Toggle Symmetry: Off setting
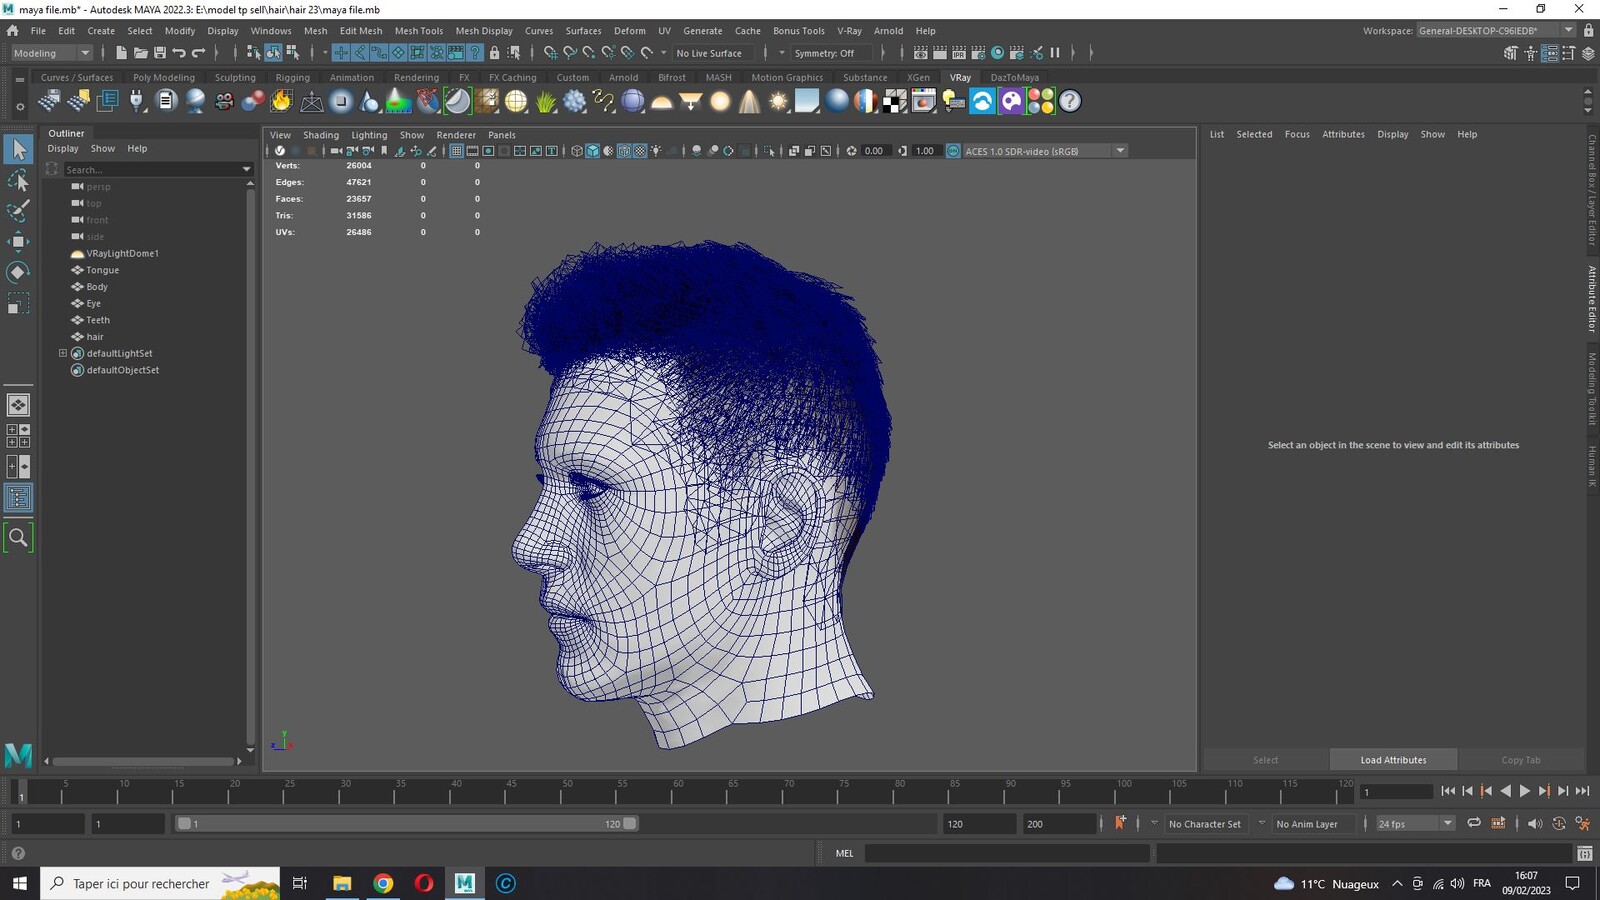The width and height of the screenshot is (1600, 900). click(x=824, y=53)
